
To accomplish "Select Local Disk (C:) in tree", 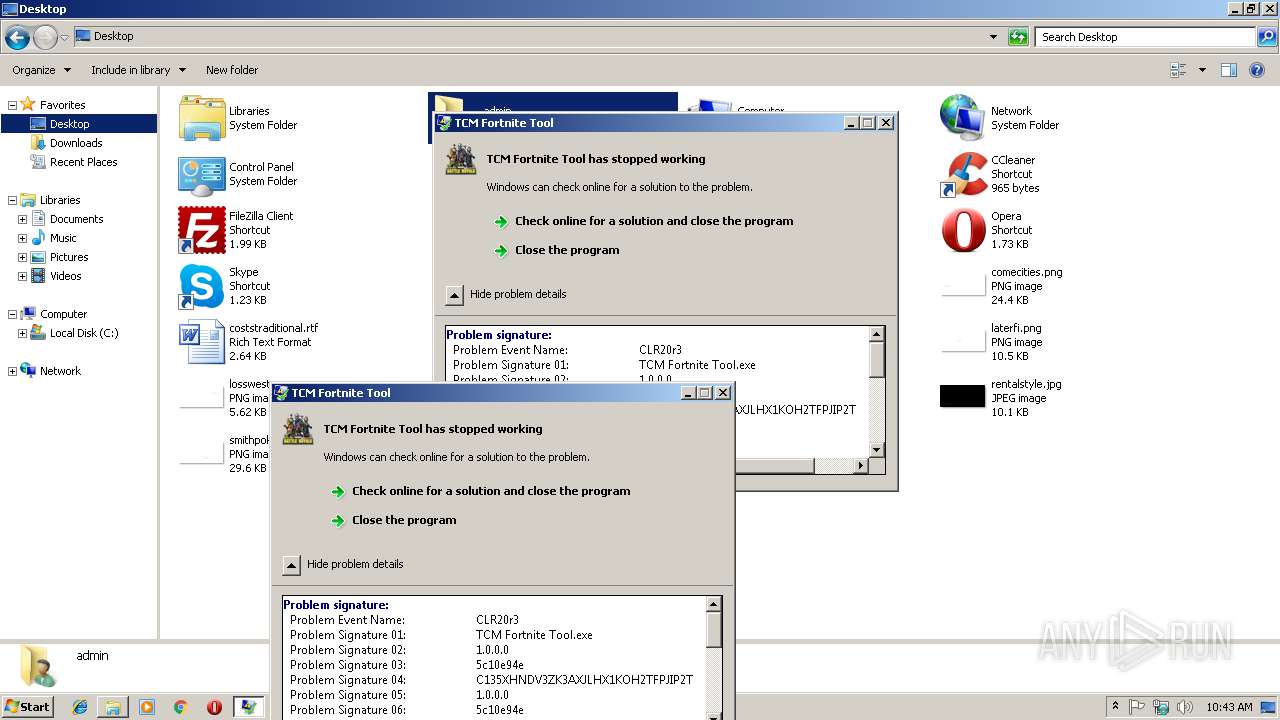I will (x=84, y=333).
